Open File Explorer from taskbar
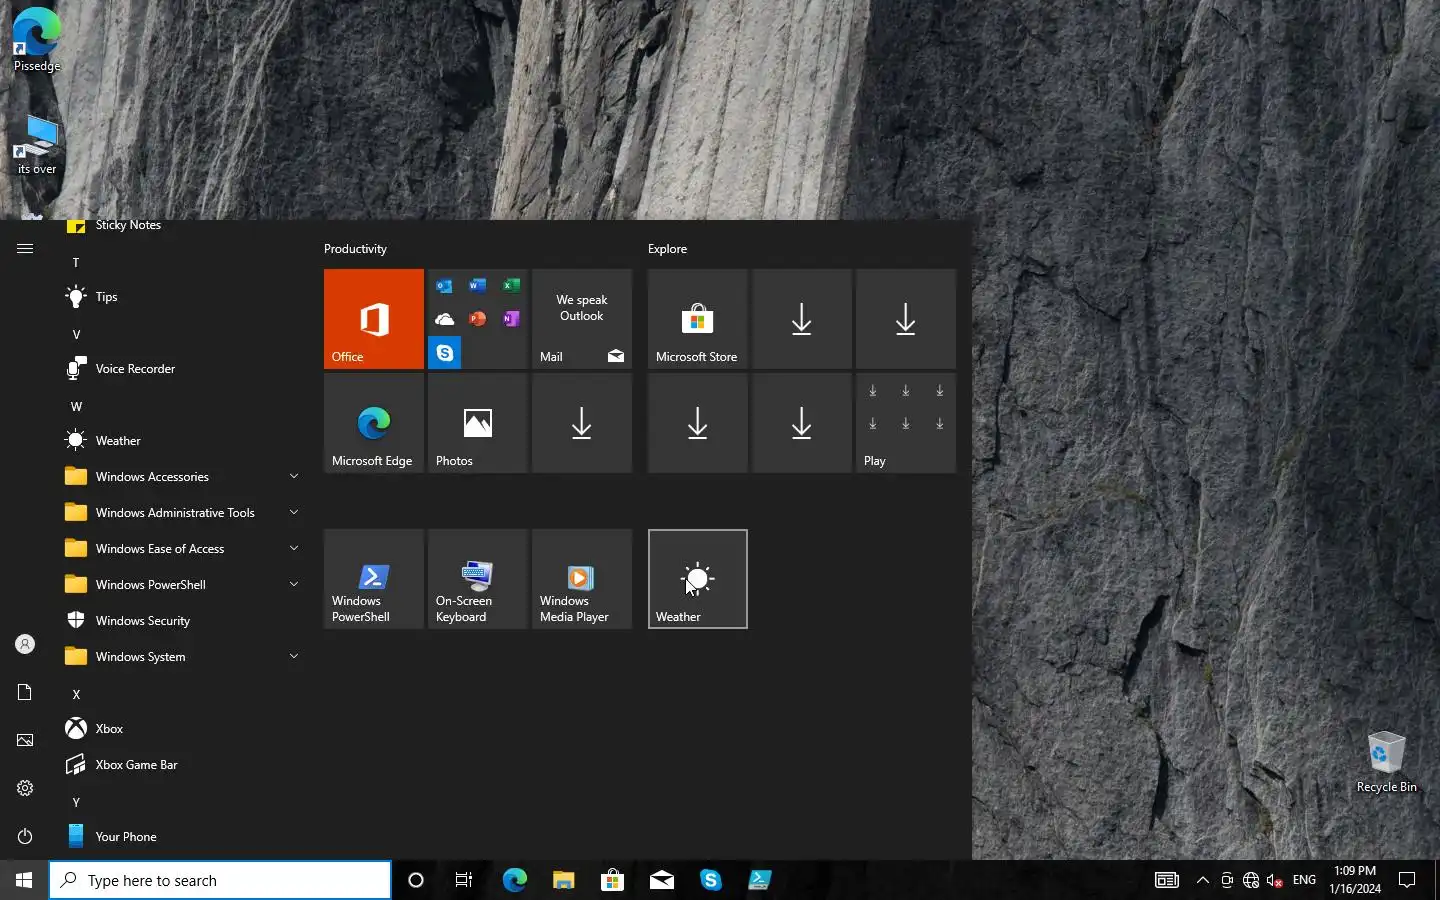The height and width of the screenshot is (900, 1440). (x=563, y=880)
